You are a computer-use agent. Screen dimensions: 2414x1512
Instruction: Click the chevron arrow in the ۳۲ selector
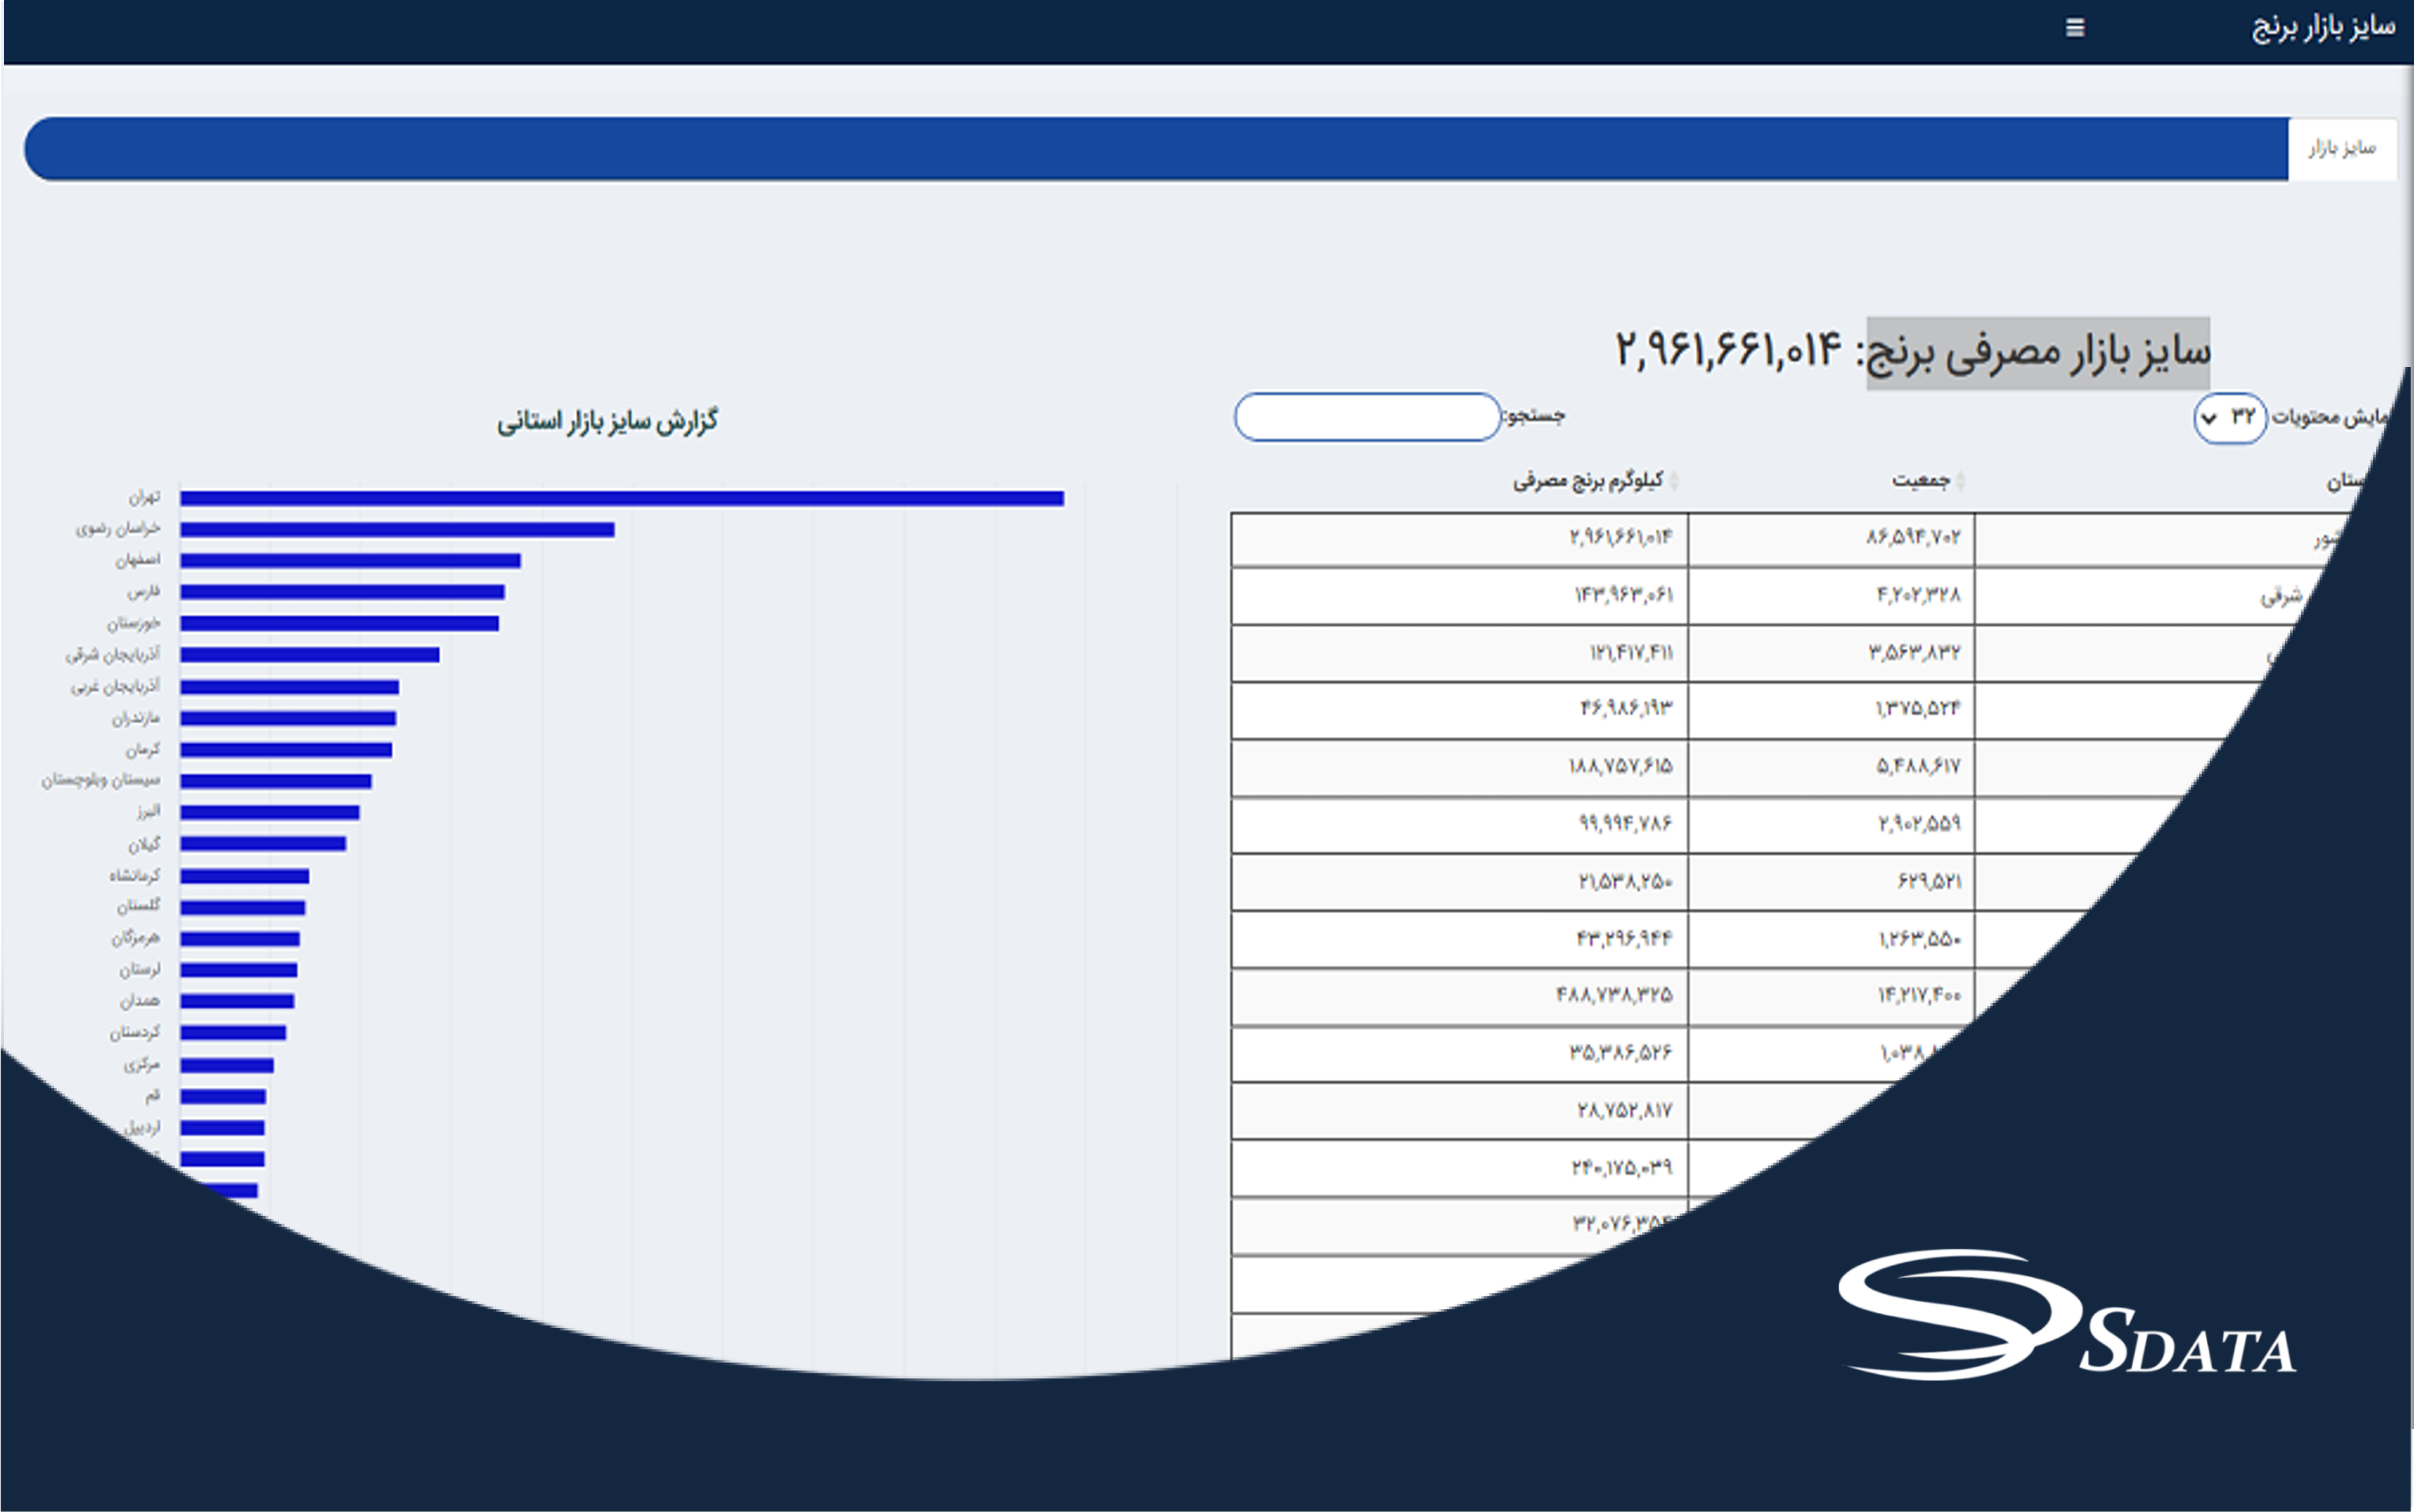click(2210, 419)
